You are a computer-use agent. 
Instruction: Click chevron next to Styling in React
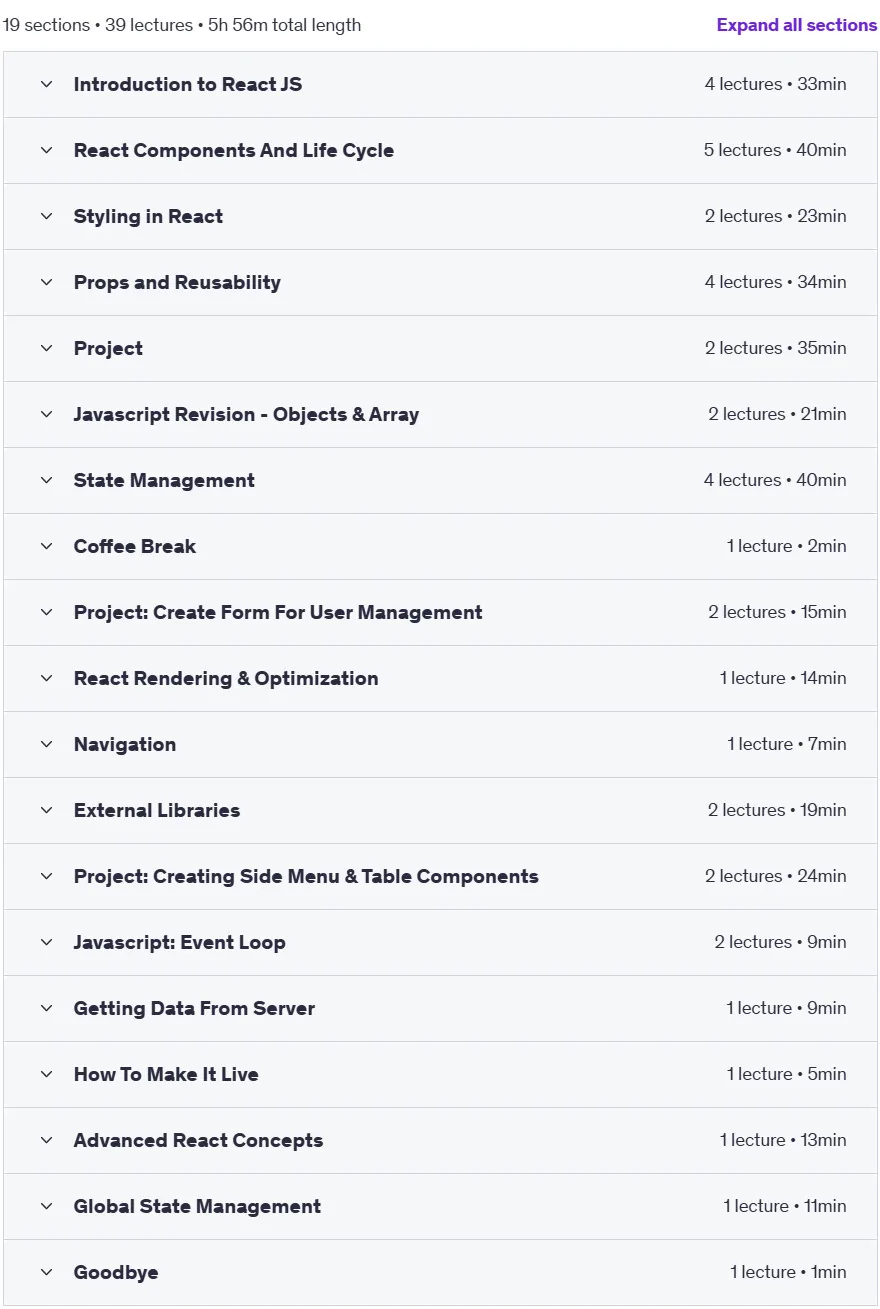point(46,216)
